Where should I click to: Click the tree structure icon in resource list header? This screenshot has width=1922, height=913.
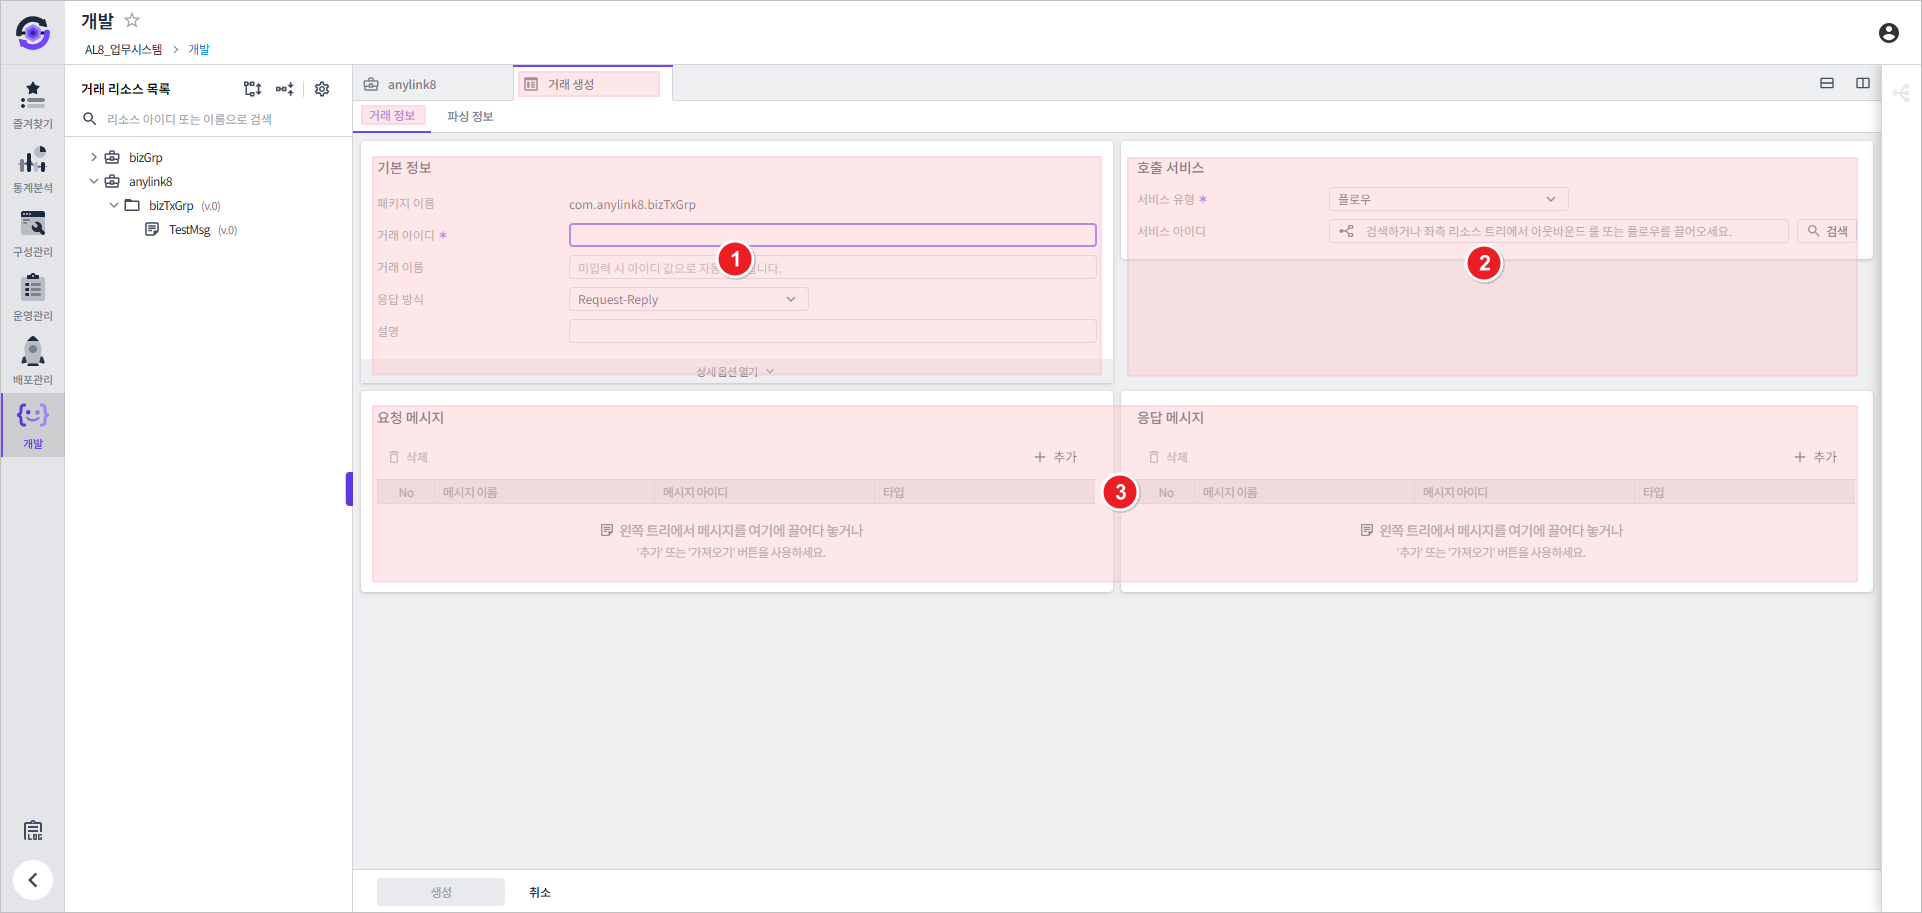click(x=252, y=89)
